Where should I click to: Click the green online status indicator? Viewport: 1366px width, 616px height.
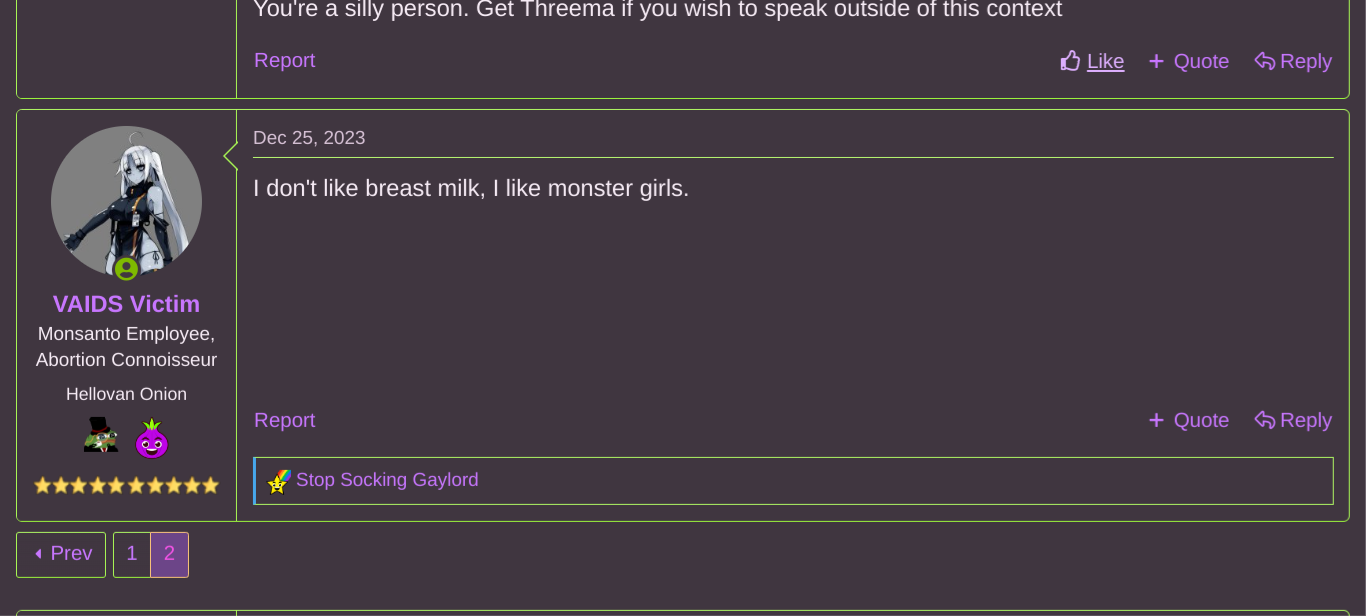click(x=126, y=269)
